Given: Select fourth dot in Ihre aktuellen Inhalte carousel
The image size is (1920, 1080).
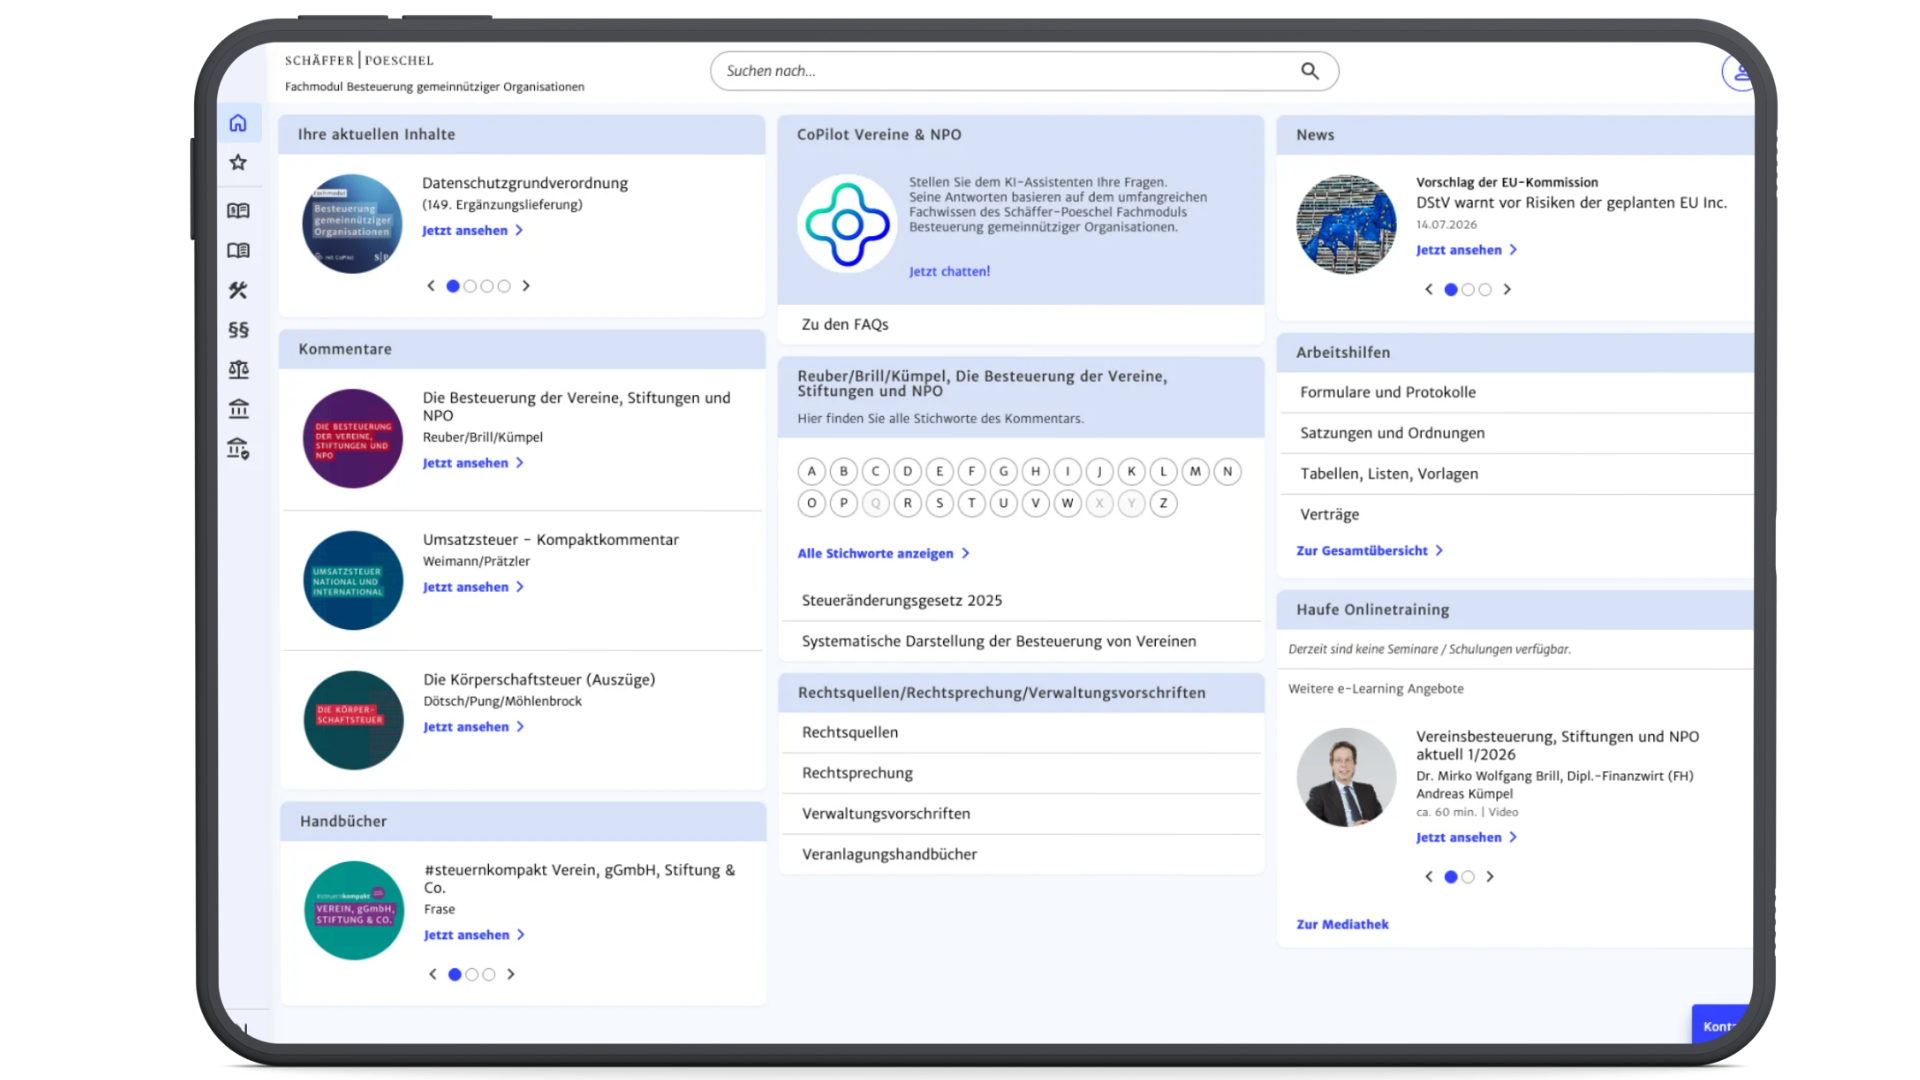Looking at the screenshot, I should [504, 286].
